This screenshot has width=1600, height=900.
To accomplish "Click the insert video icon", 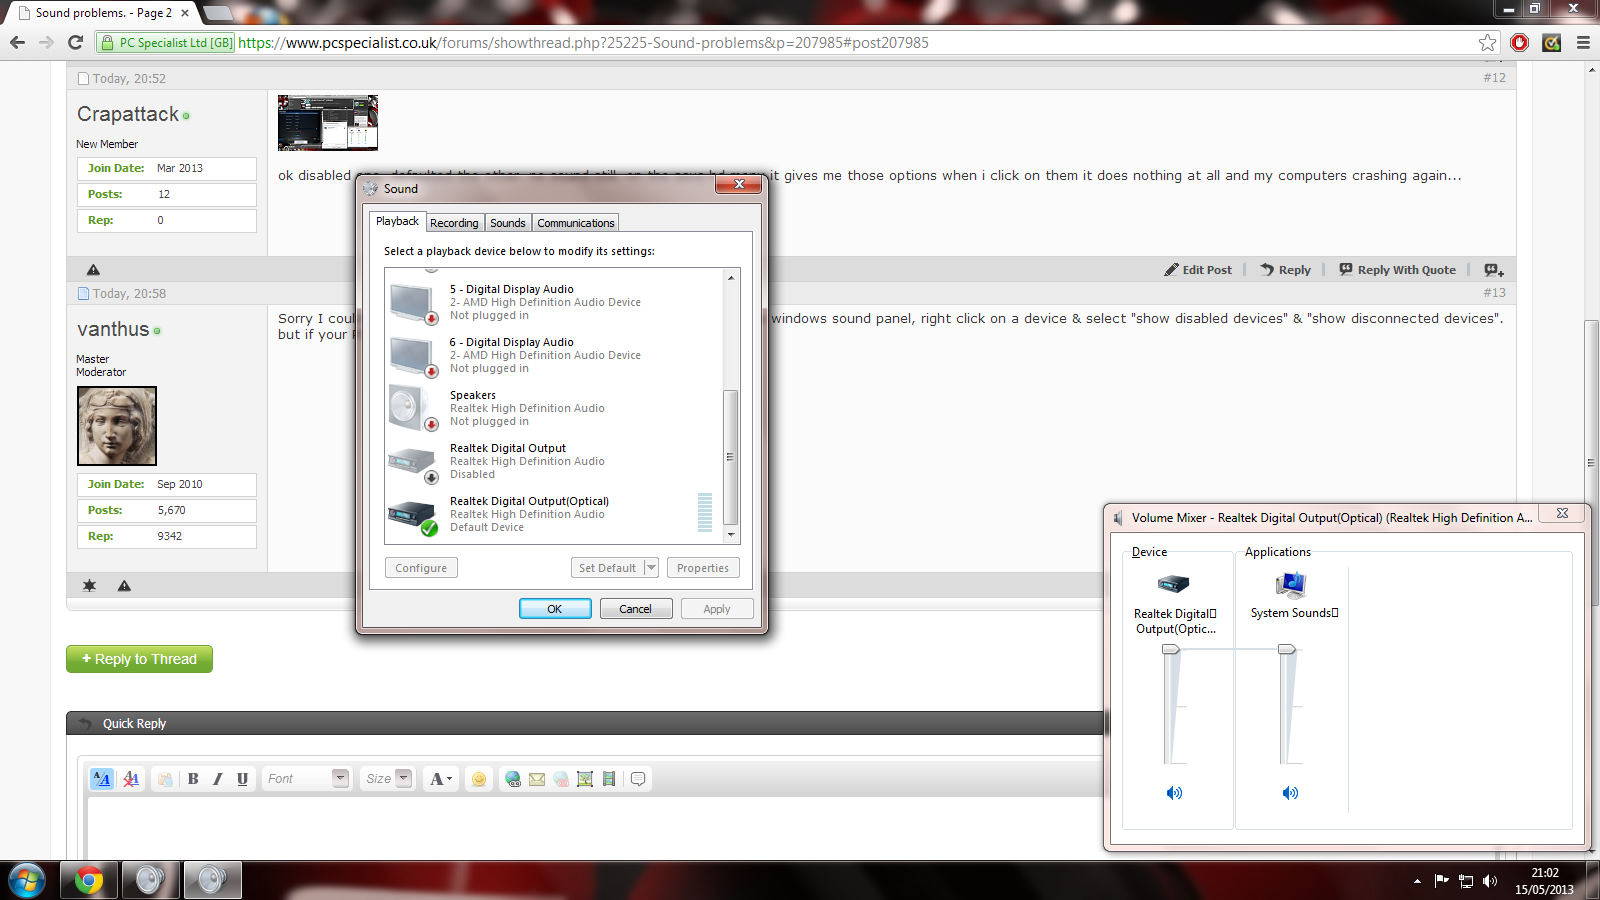I will [609, 779].
